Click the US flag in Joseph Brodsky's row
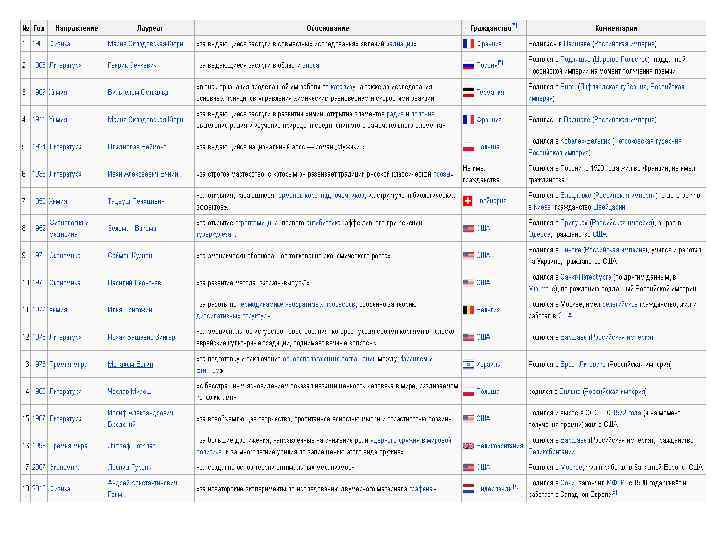 [468, 418]
